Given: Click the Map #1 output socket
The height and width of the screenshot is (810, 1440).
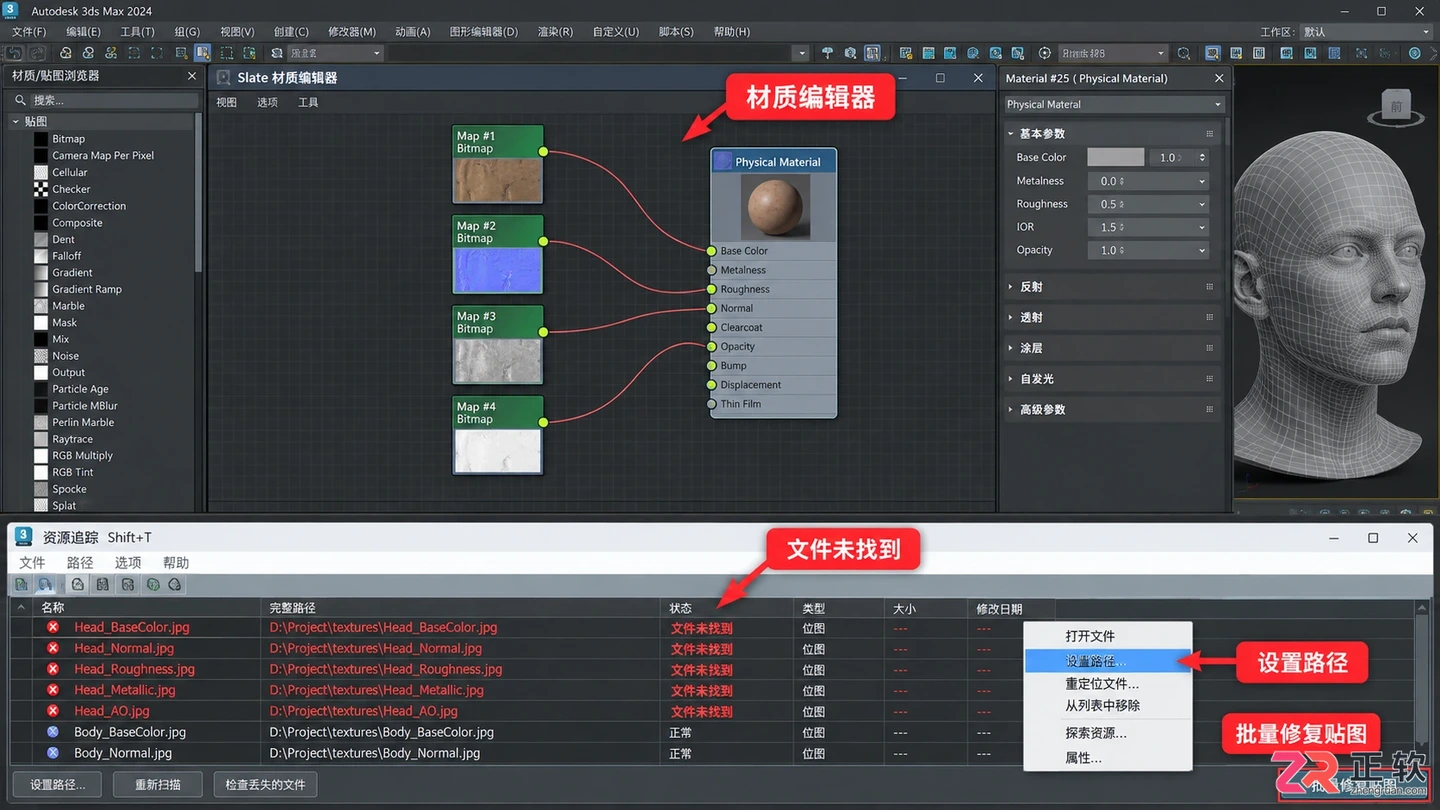Looking at the screenshot, I should click(543, 152).
